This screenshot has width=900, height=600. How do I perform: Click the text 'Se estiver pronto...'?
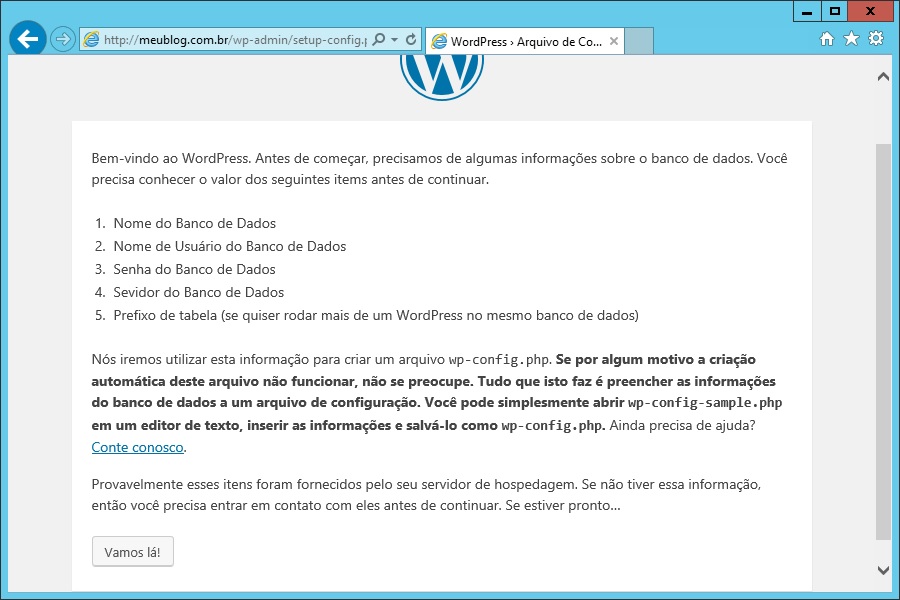(x=562, y=506)
